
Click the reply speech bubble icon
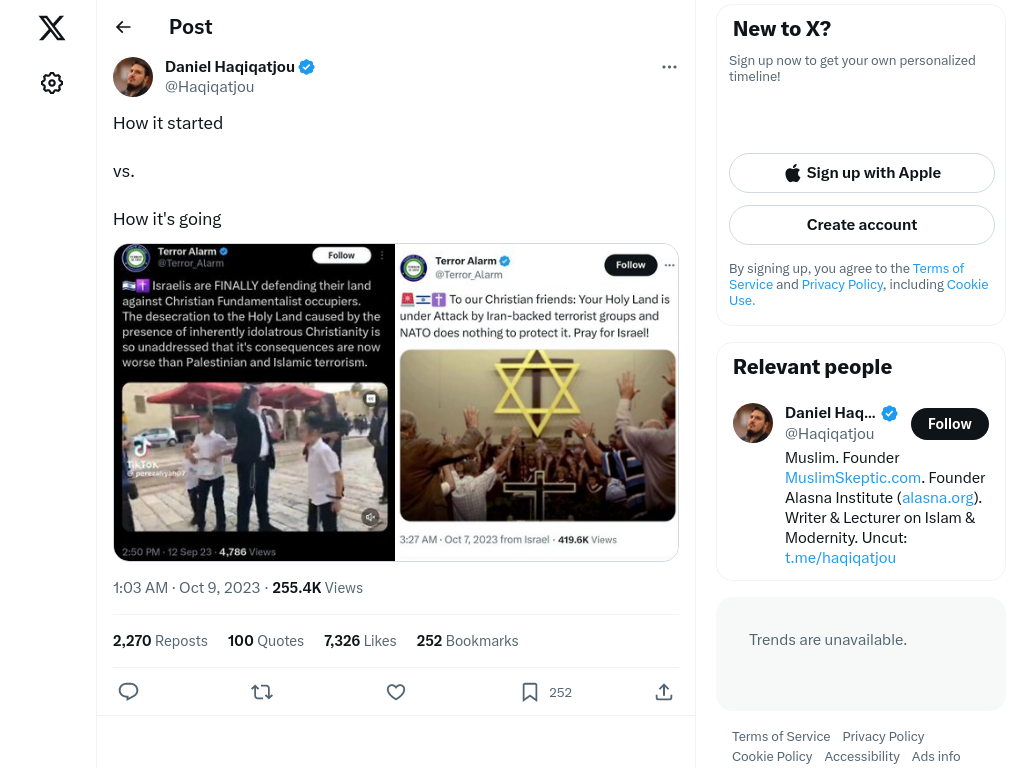click(x=129, y=692)
